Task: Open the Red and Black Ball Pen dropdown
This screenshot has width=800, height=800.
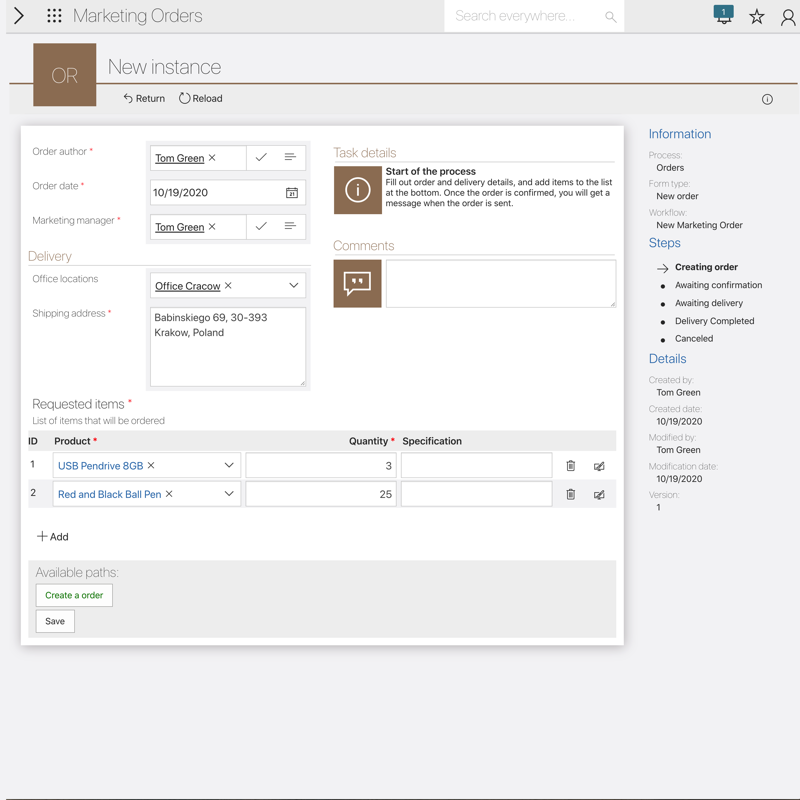Action: [229, 494]
